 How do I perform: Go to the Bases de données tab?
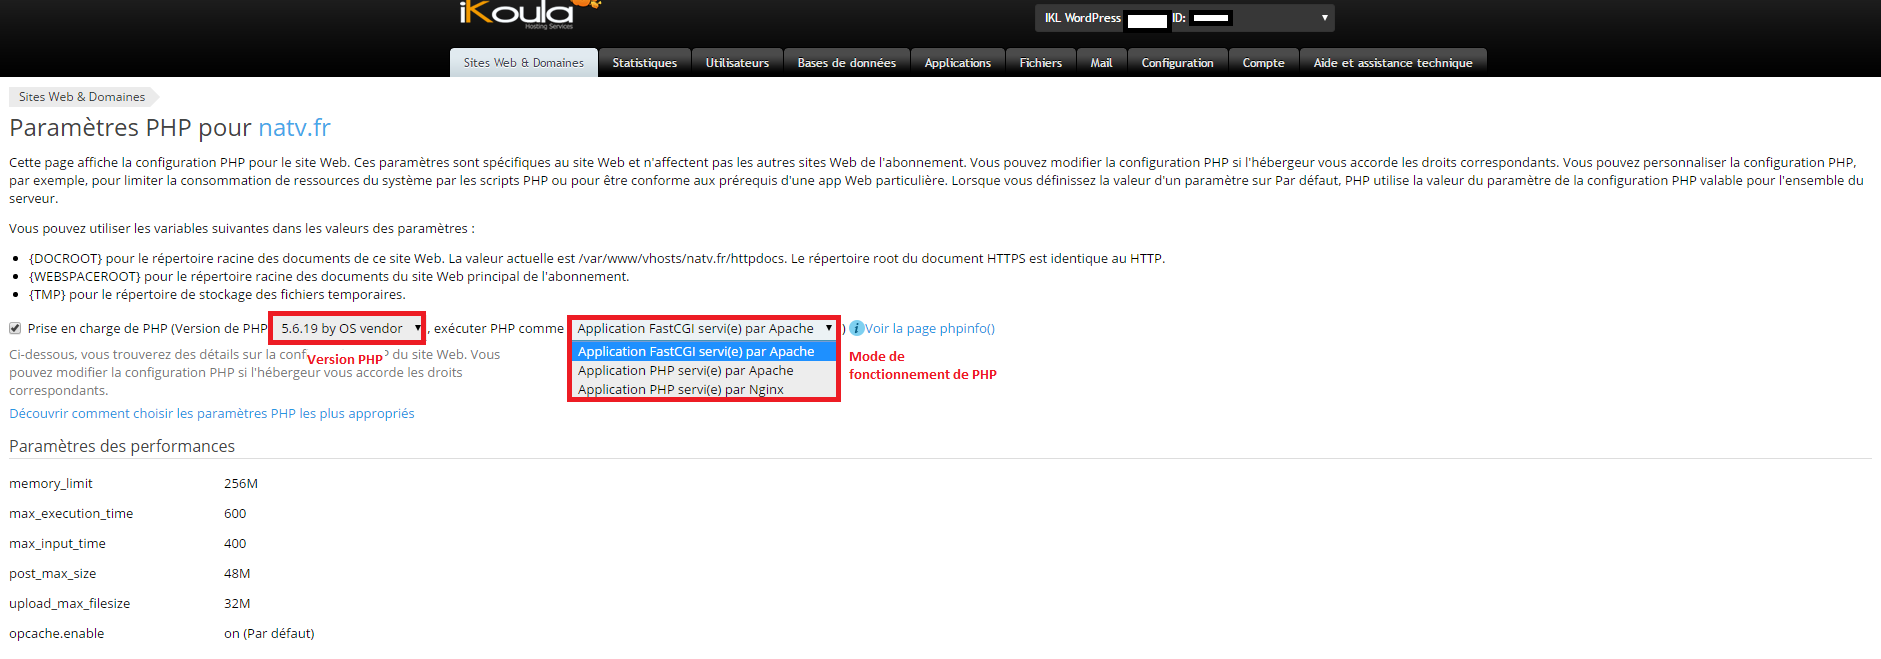coord(846,63)
